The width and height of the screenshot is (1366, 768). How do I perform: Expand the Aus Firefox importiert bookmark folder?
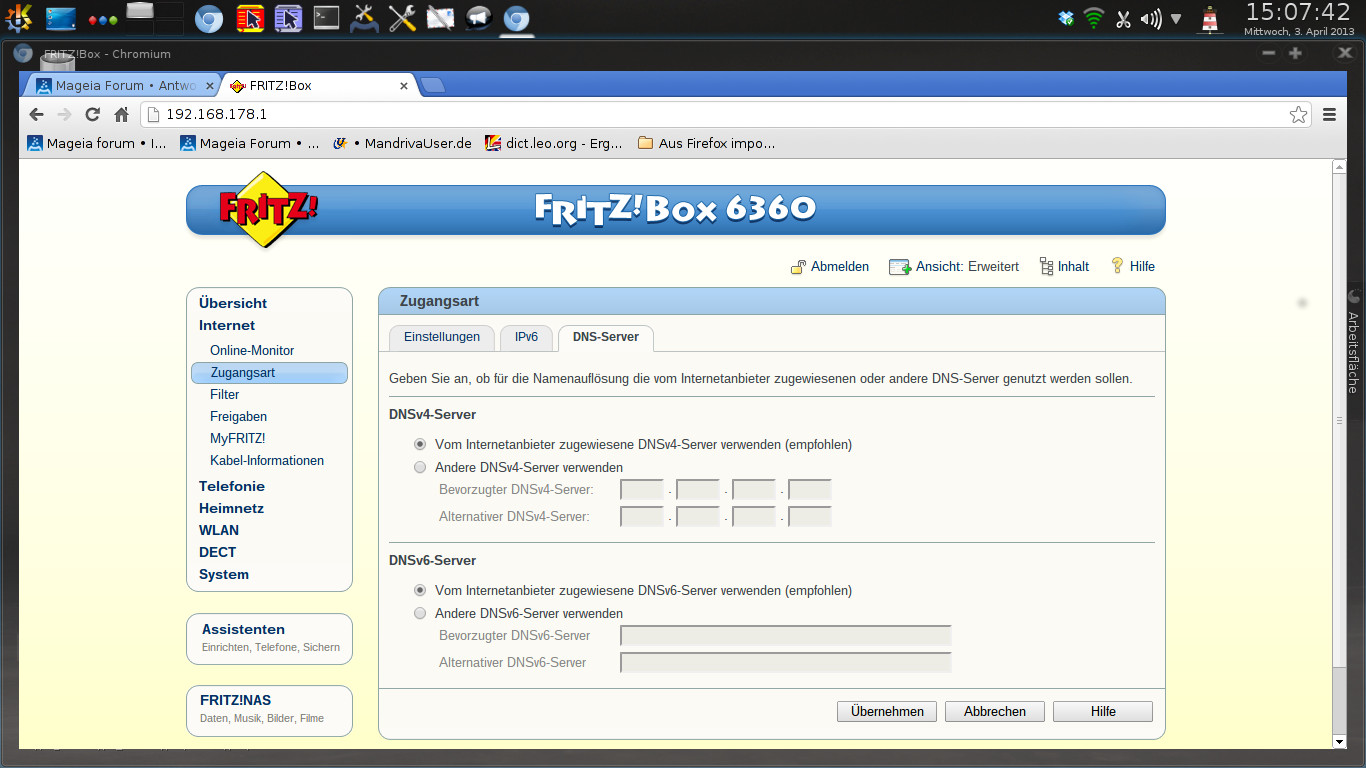pyautogui.click(x=706, y=143)
